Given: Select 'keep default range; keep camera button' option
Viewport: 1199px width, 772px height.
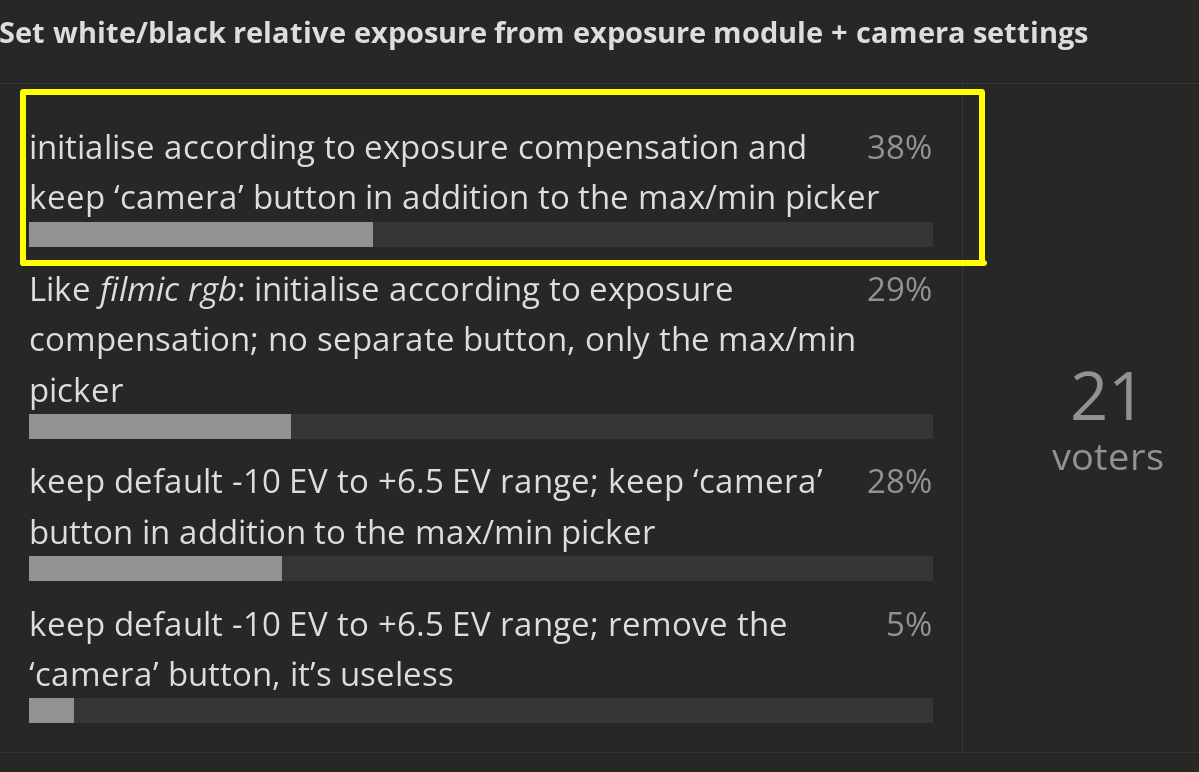Looking at the screenshot, I should (x=427, y=507).
